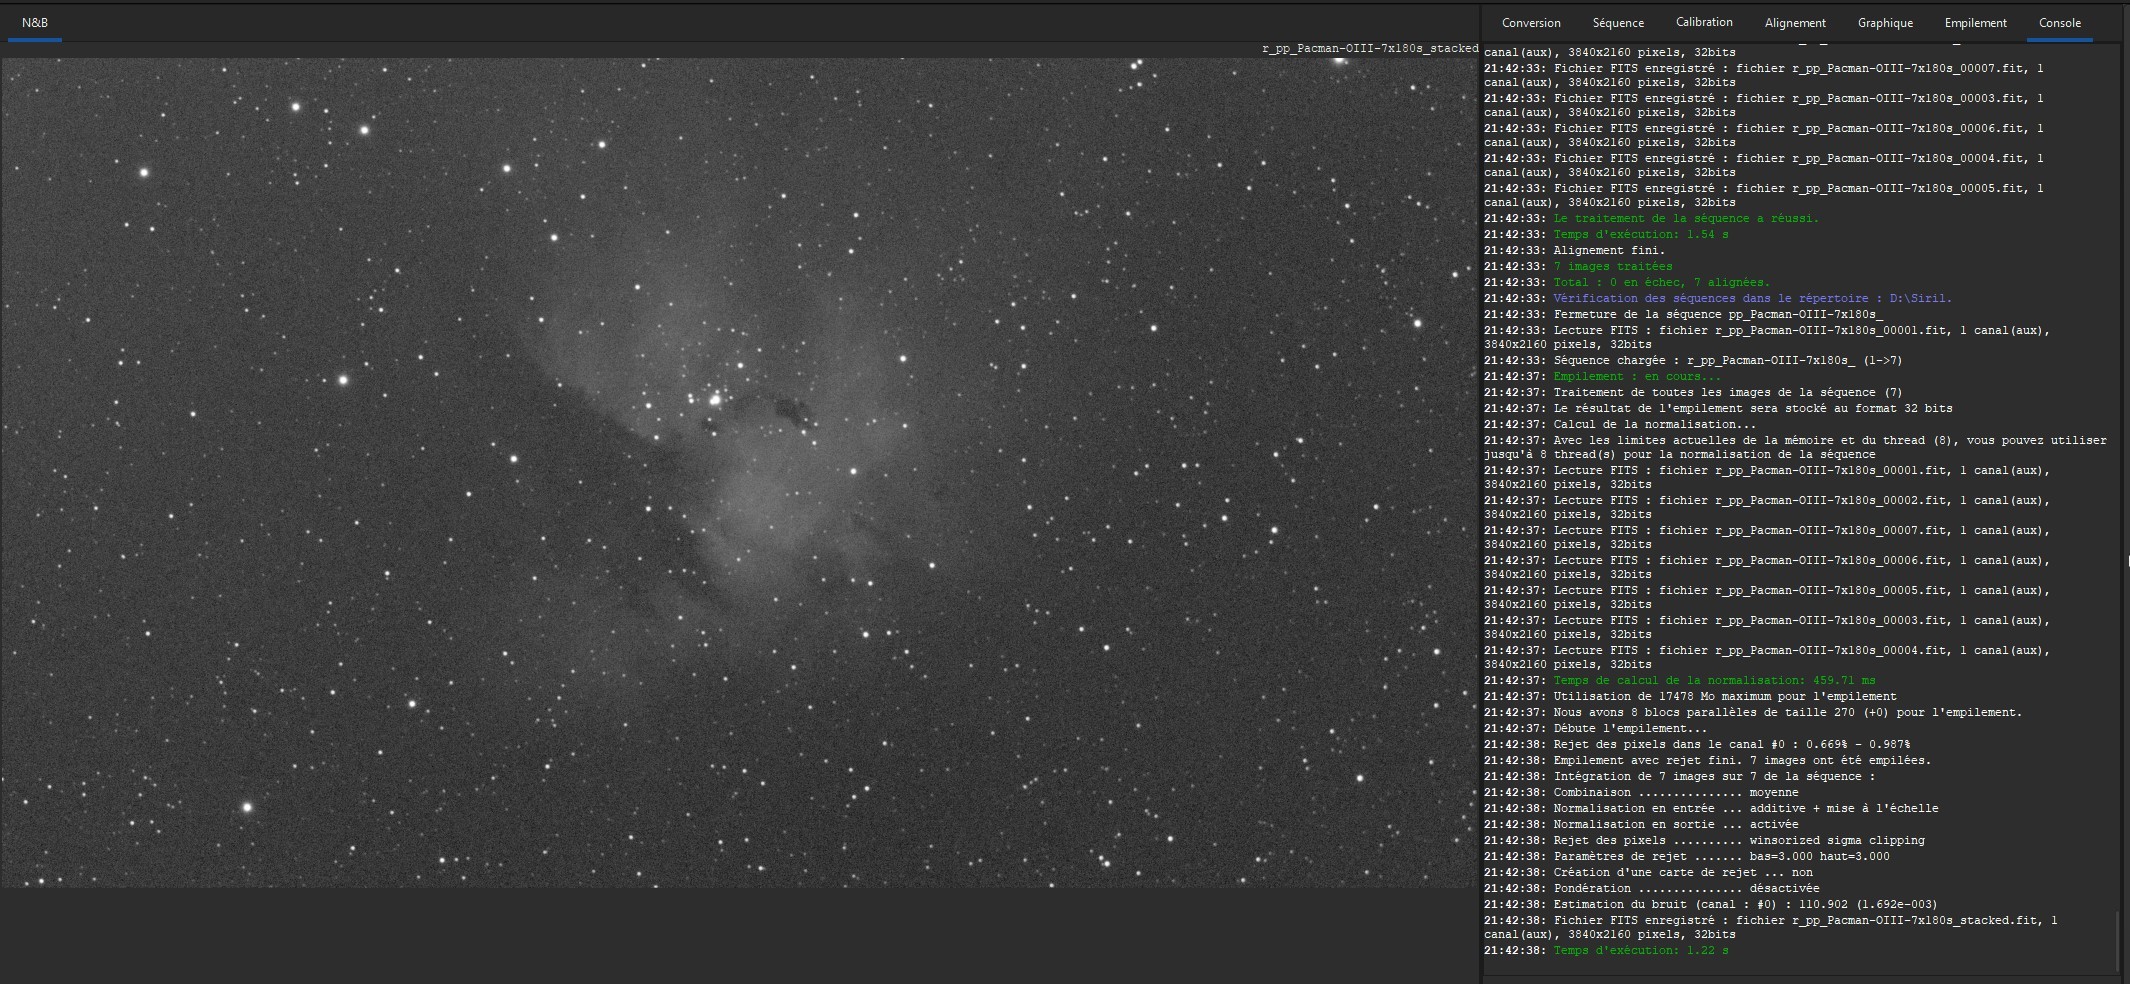This screenshot has height=984, width=2130.
Task: Click the bright central star cluster in nebula
Action: coord(714,400)
